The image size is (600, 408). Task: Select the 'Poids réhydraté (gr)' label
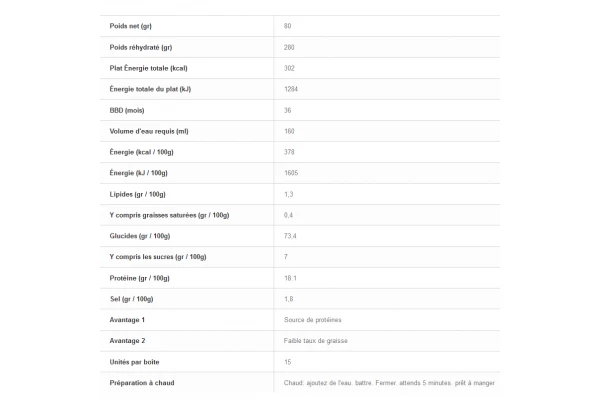click(x=140, y=47)
